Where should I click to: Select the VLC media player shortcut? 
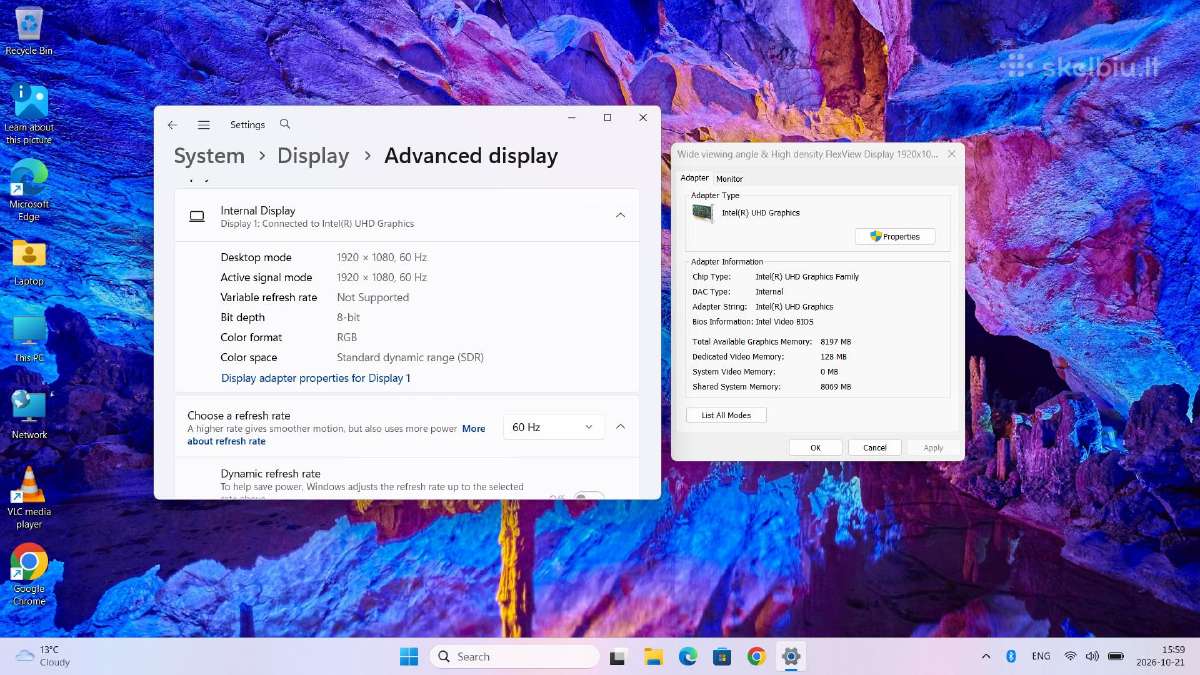pos(29,498)
